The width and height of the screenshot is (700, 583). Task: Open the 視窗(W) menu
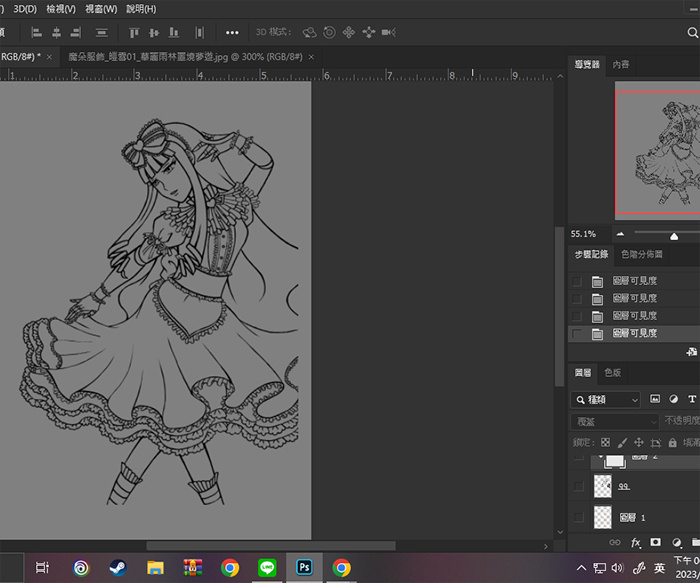101,9
